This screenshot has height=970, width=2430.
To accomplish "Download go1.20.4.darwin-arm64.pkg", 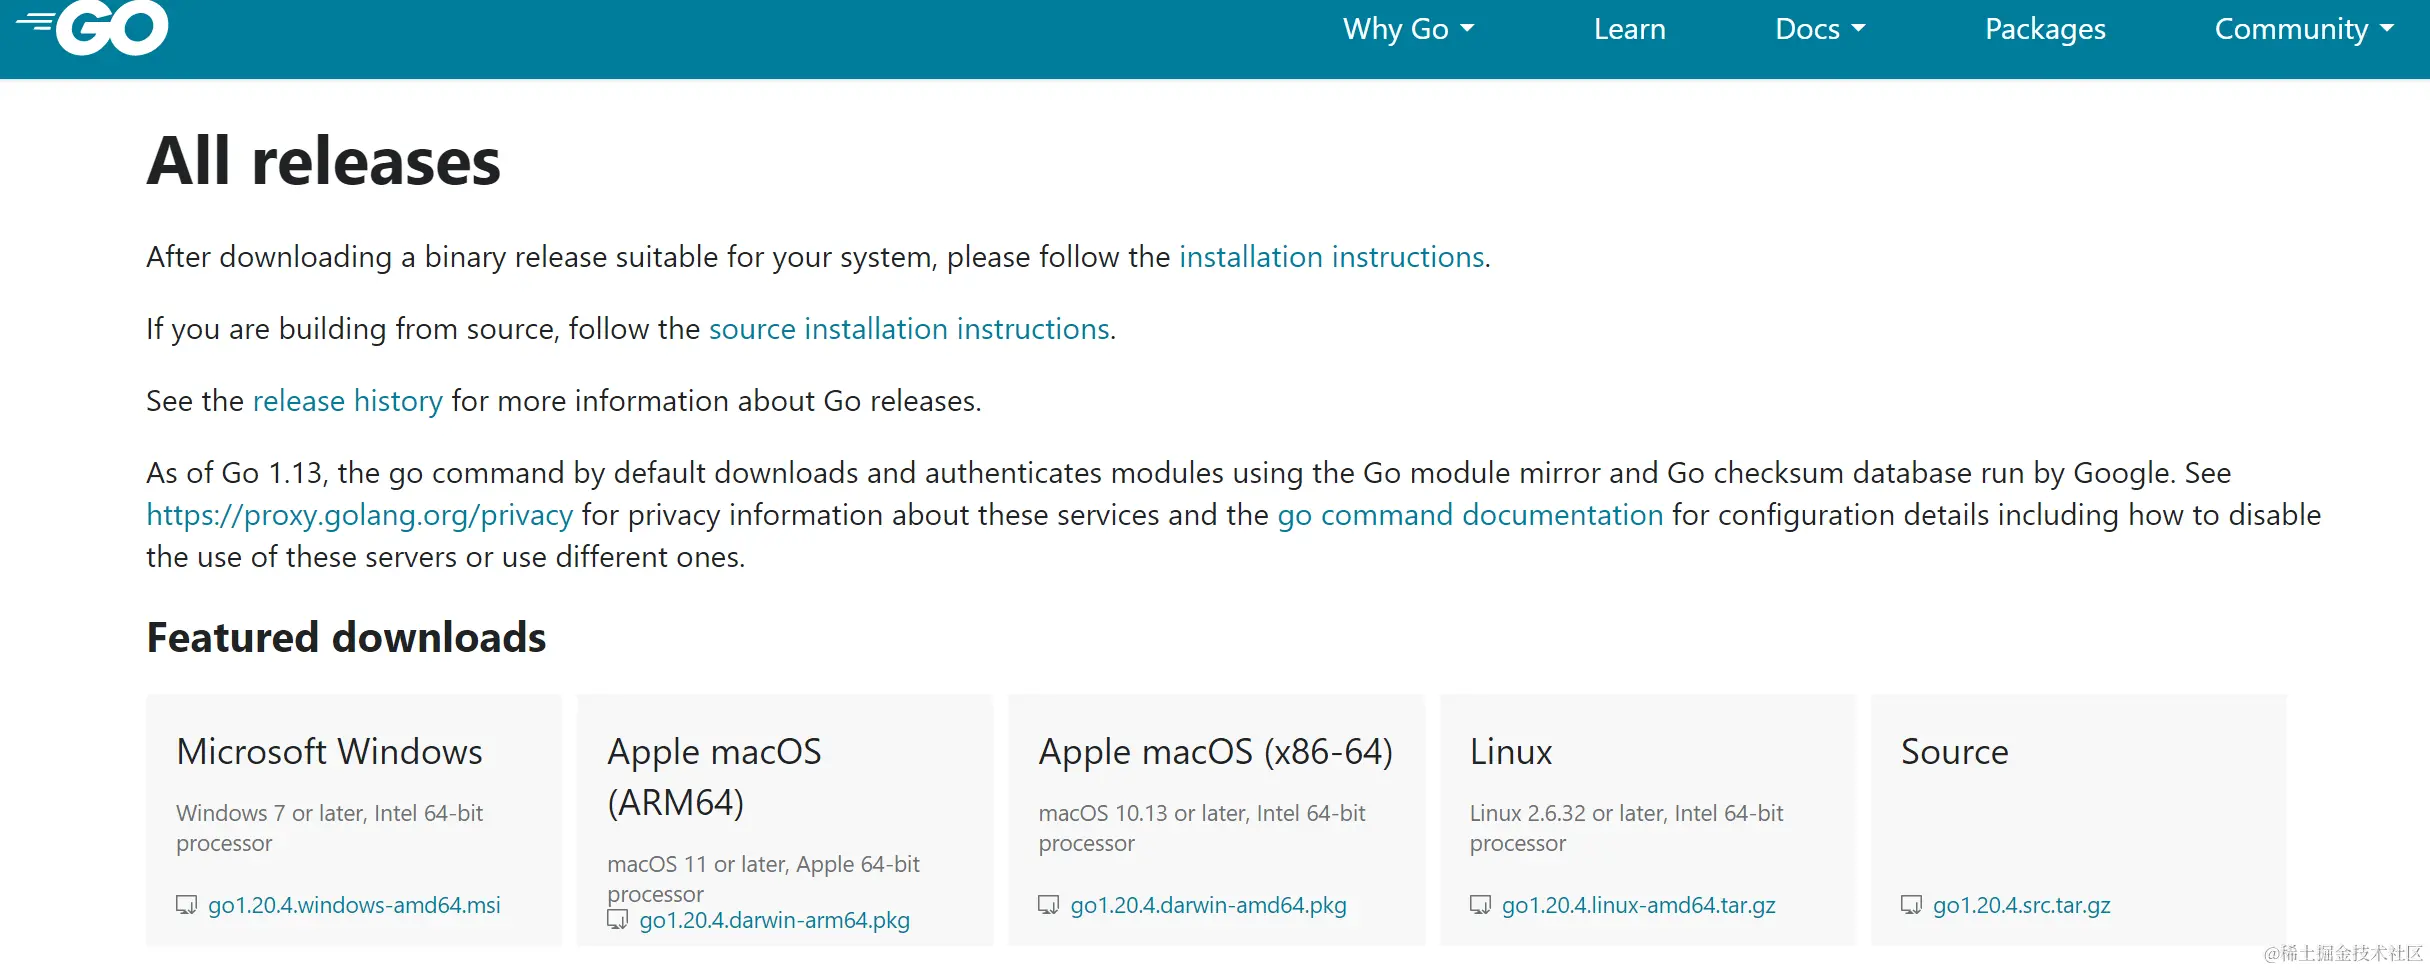I will (774, 920).
